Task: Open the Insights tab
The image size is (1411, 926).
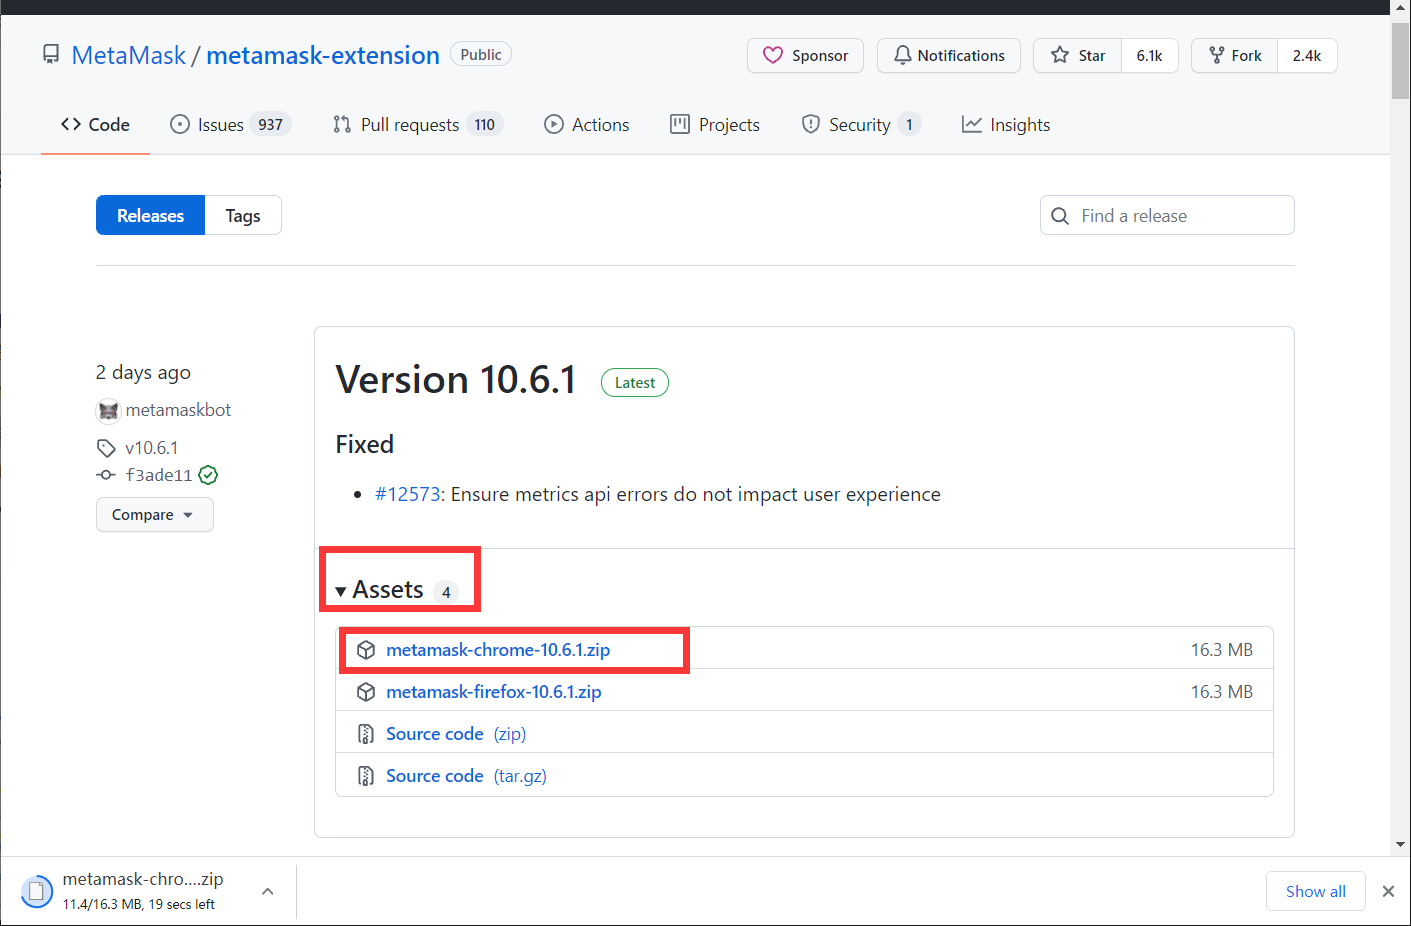Action: [x=1006, y=125]
